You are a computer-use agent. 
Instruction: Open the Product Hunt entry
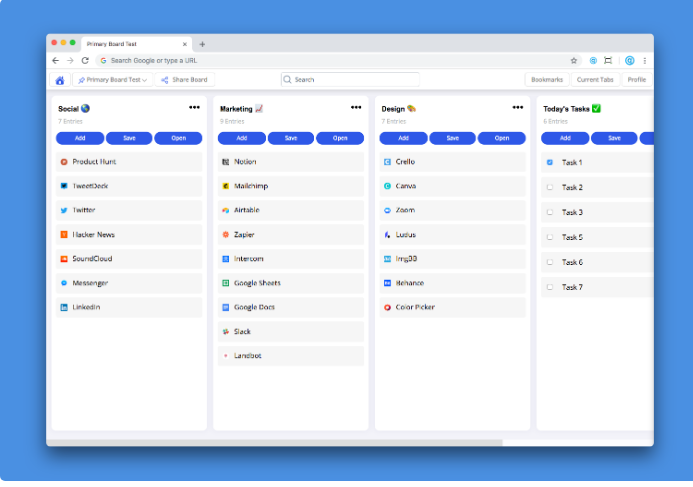[129, 162]
